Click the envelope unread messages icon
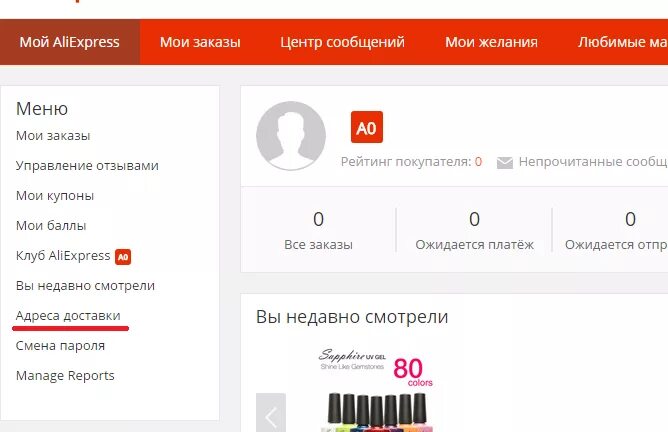The height and width of the screenshot is (432, 668). pyautogui.click(x=505, y=163)
